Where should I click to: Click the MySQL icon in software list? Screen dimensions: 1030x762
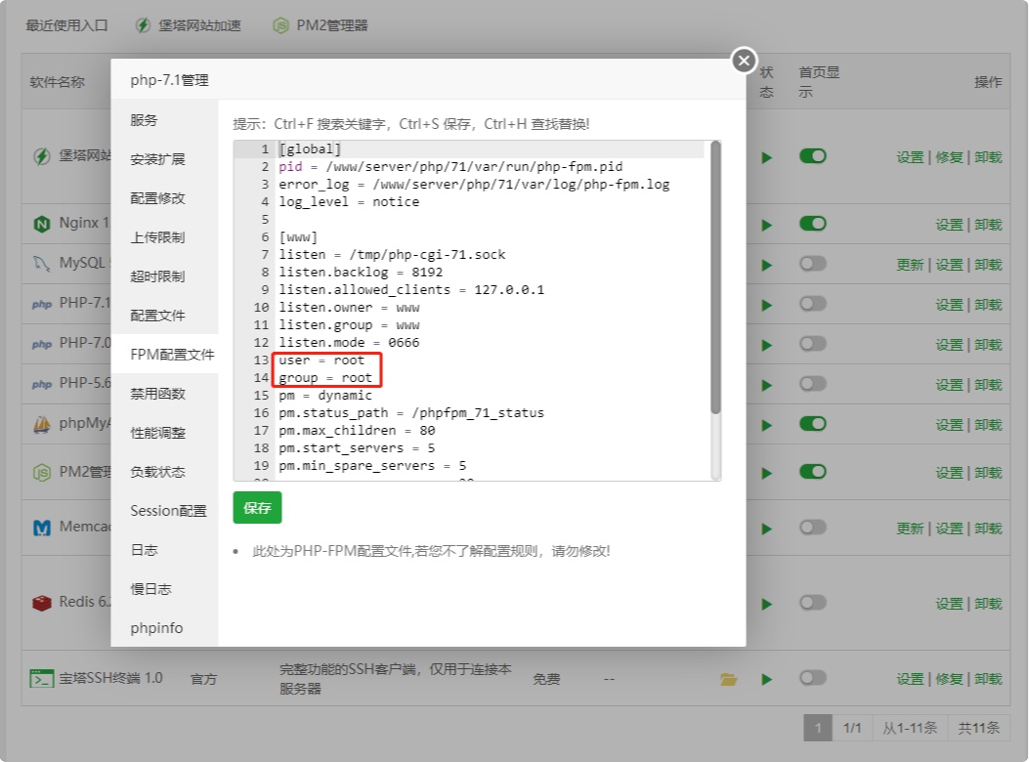point(41,264)
